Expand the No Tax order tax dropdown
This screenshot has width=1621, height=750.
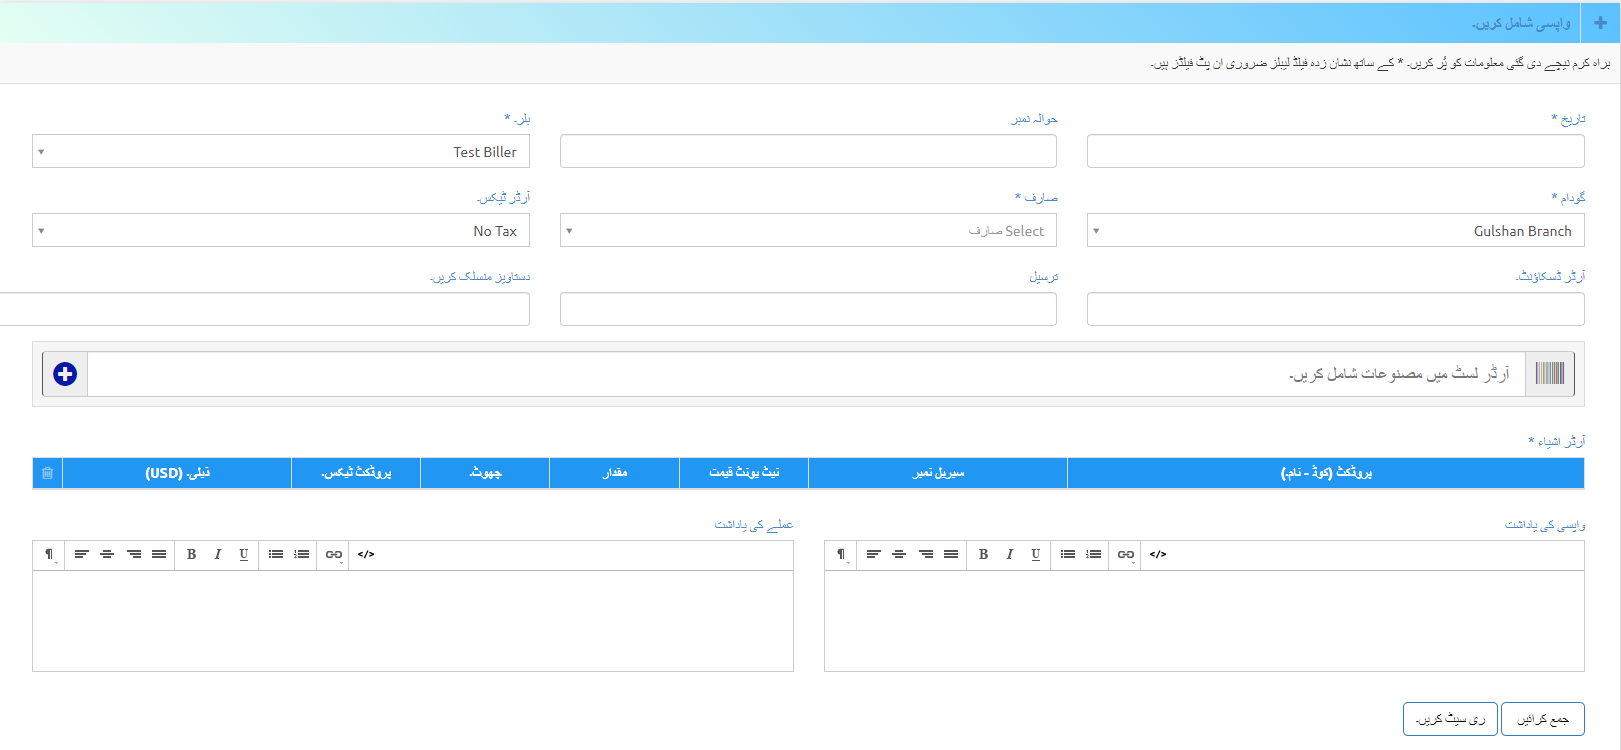[x=281, y=231]
